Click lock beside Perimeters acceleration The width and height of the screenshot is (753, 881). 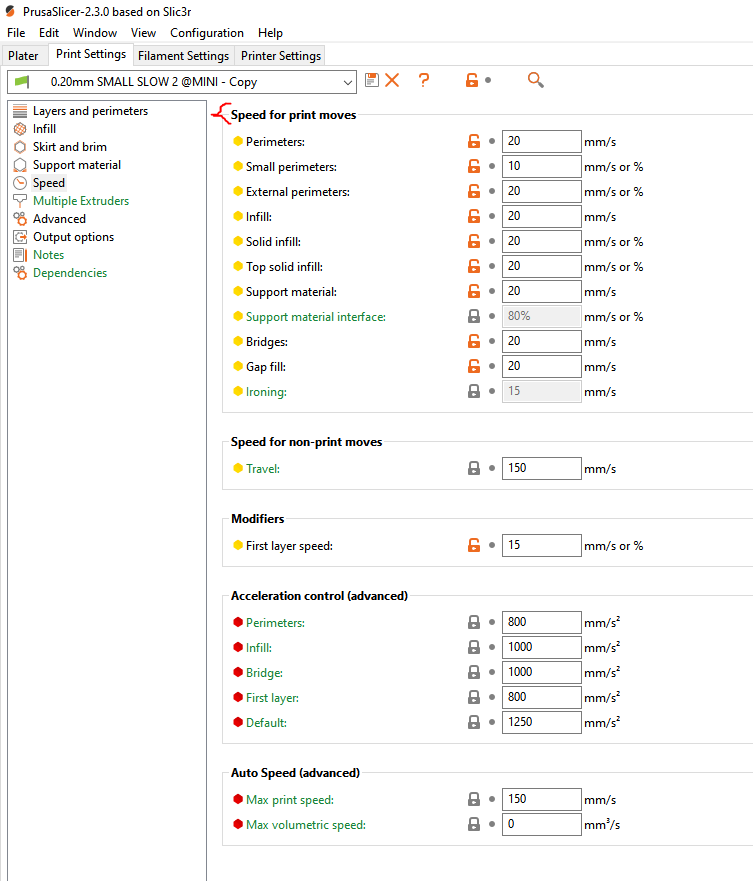[474, 623]
